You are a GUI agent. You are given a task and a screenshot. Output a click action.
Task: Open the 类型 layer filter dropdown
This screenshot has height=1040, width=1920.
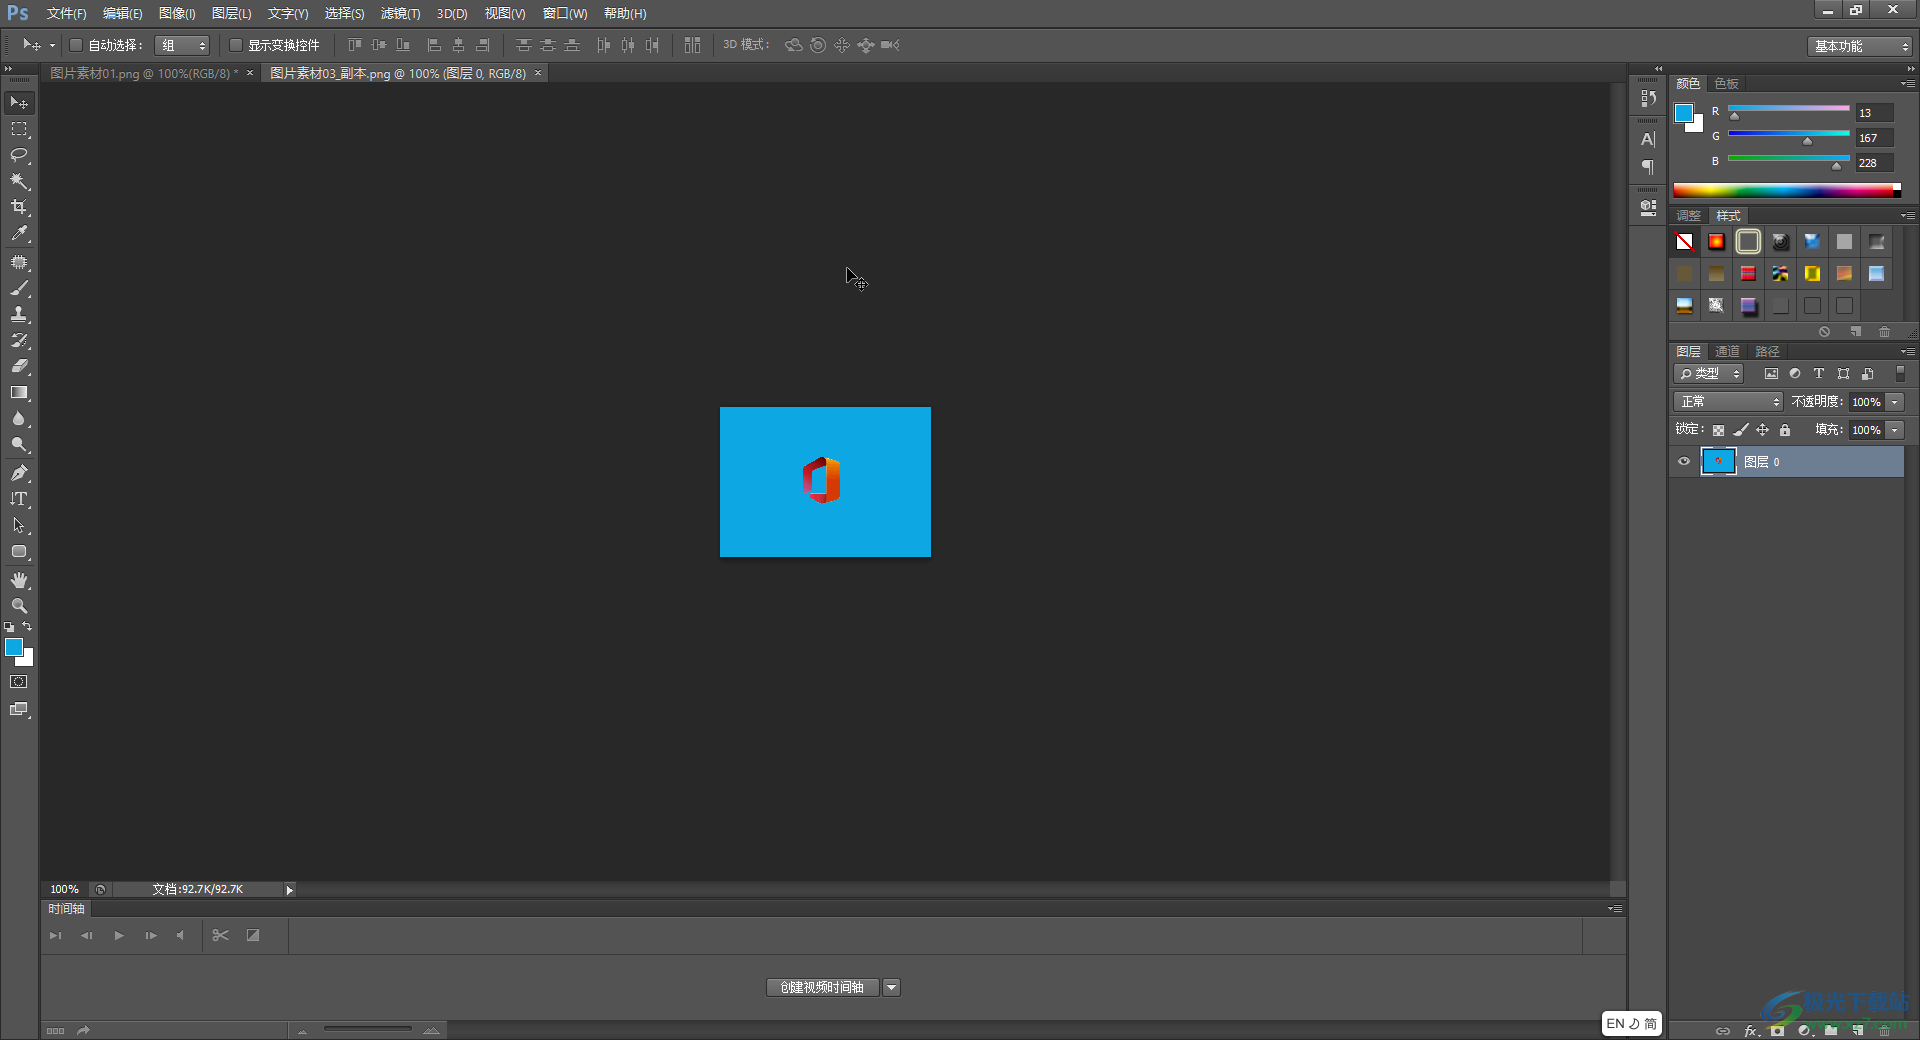pos(1709,374)
